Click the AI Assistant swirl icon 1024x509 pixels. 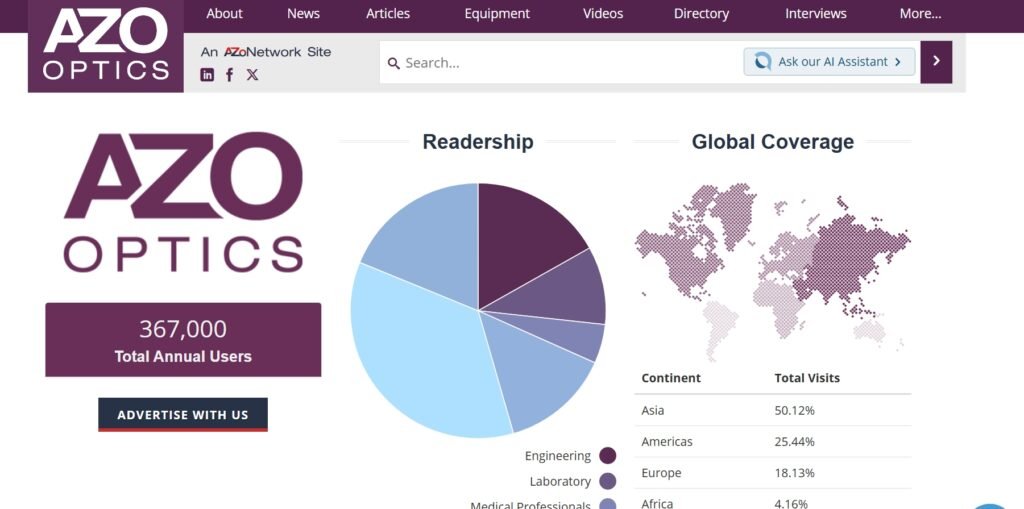click(762, 61)
